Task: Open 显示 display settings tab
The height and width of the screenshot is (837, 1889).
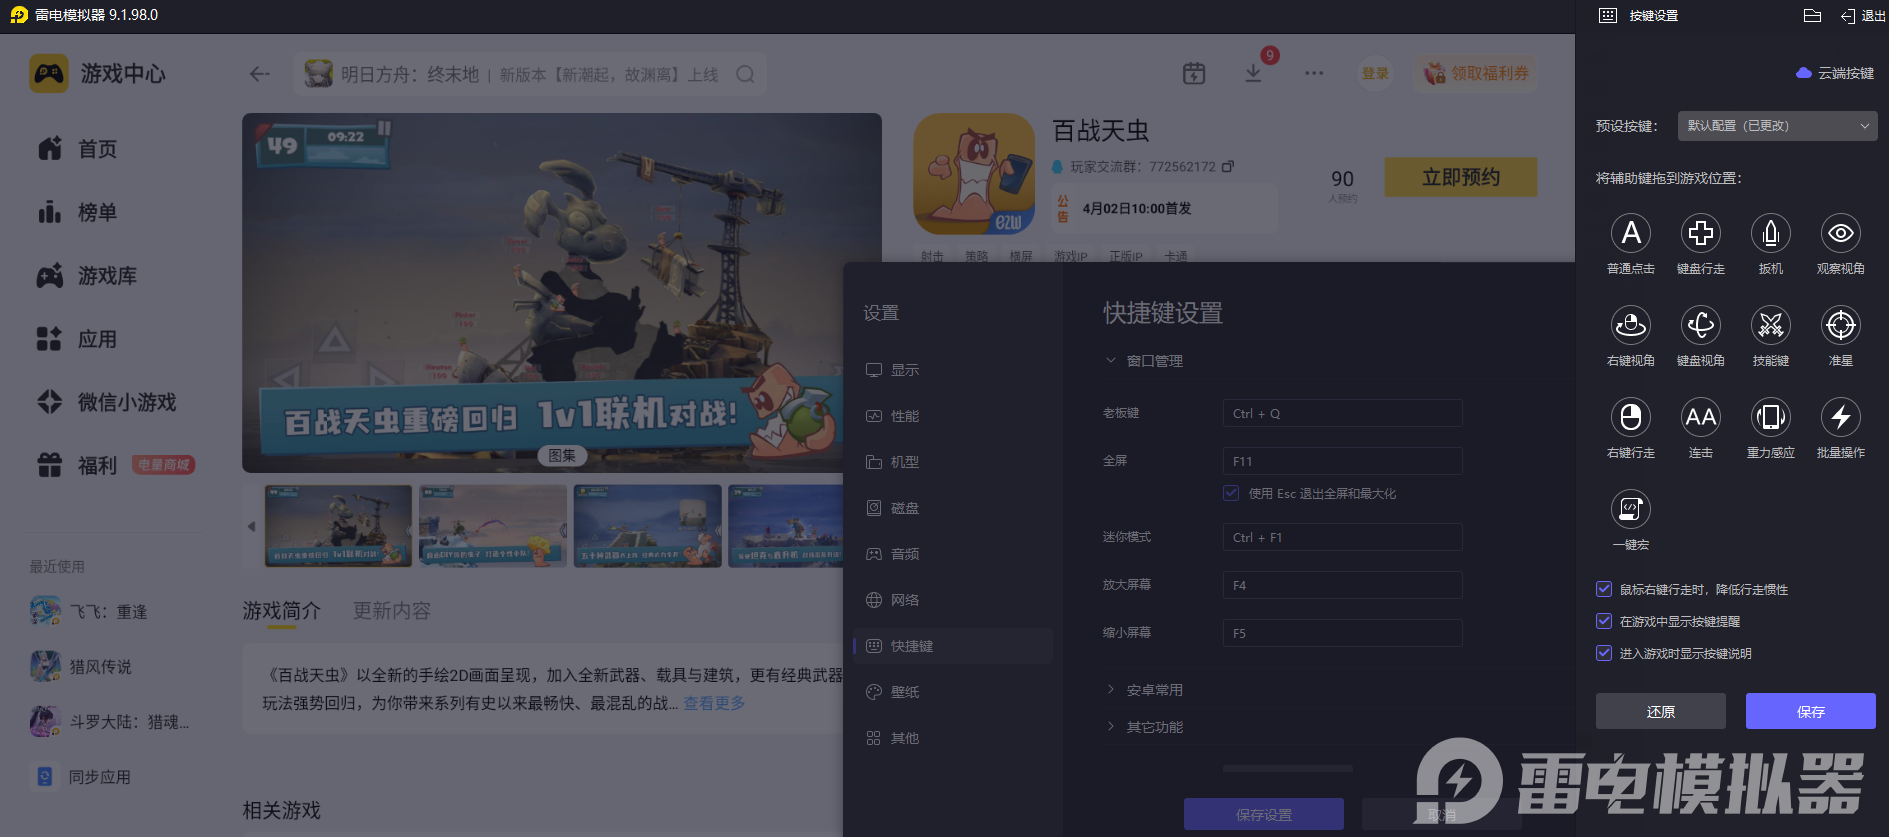Action: tap(952, 370)
